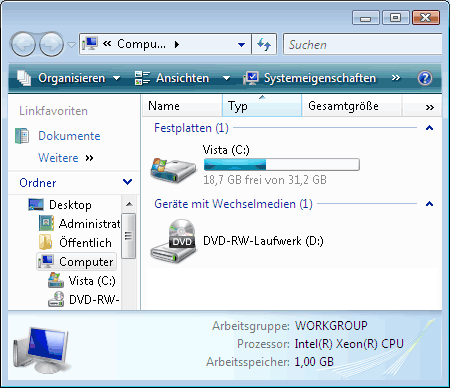The height and width of the screenshot is (388, 450).
Task: Select the Vista (C:) hard drive icon
Action: click(173, 170)
